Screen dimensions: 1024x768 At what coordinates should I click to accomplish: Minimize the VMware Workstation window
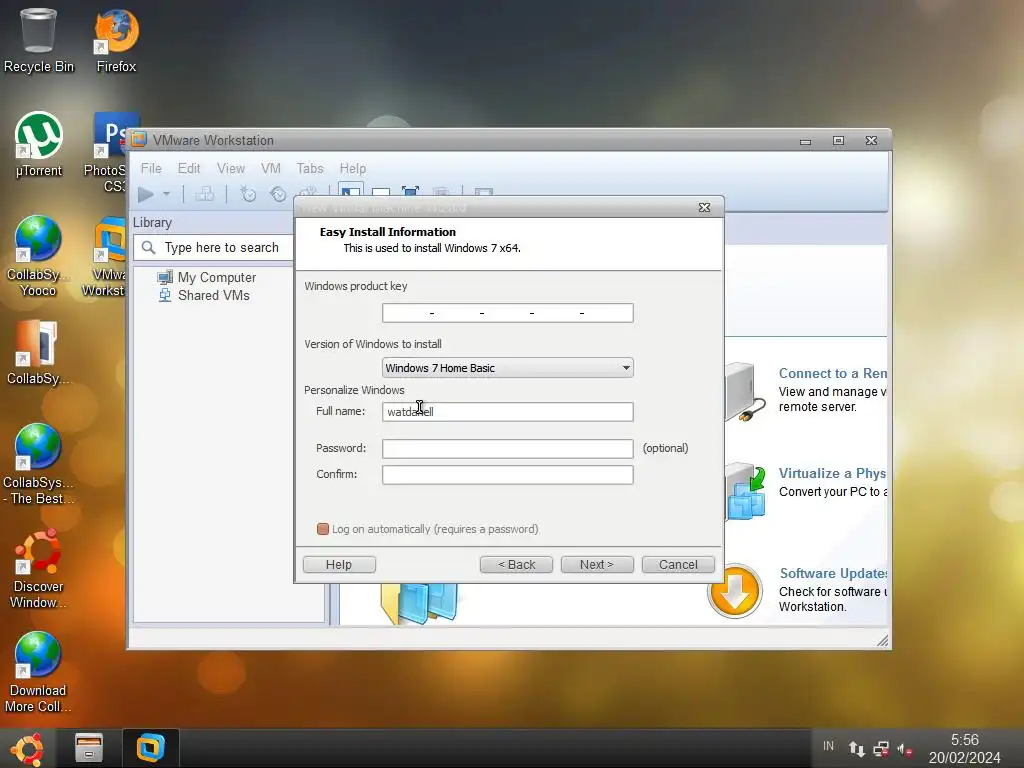(805, 141)
